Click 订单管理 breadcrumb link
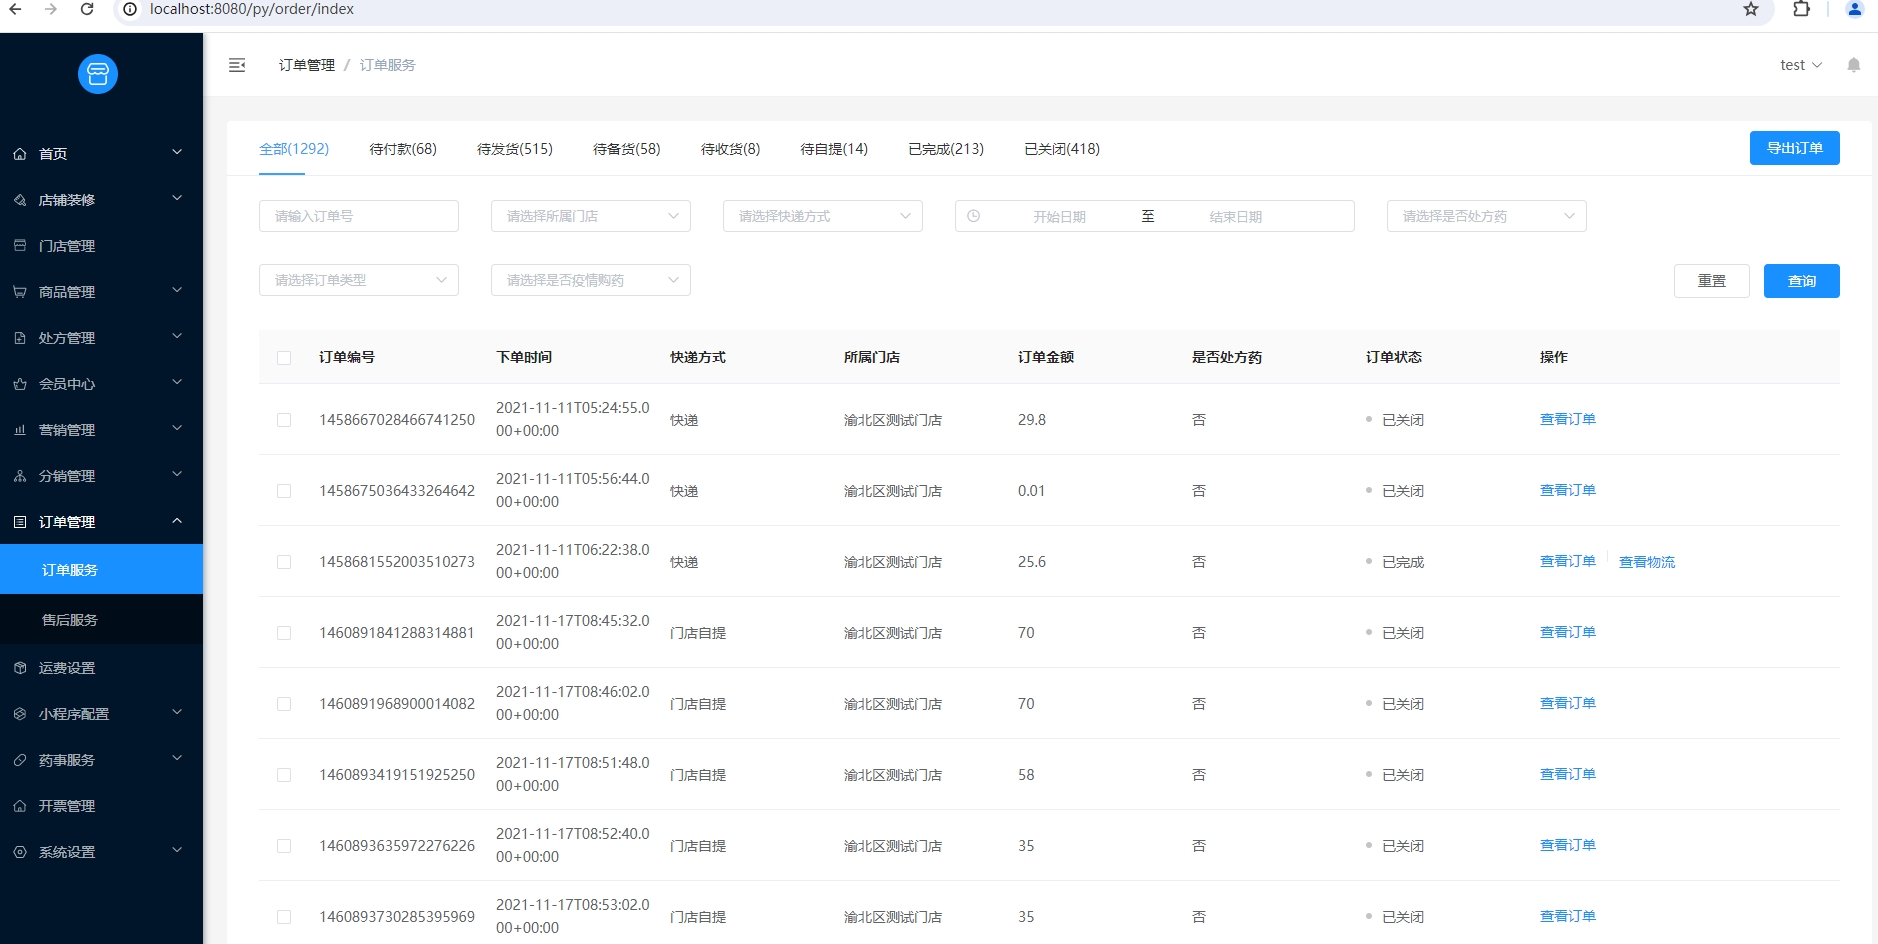This screenshot has width=1878, height=944. click(307, 65)
